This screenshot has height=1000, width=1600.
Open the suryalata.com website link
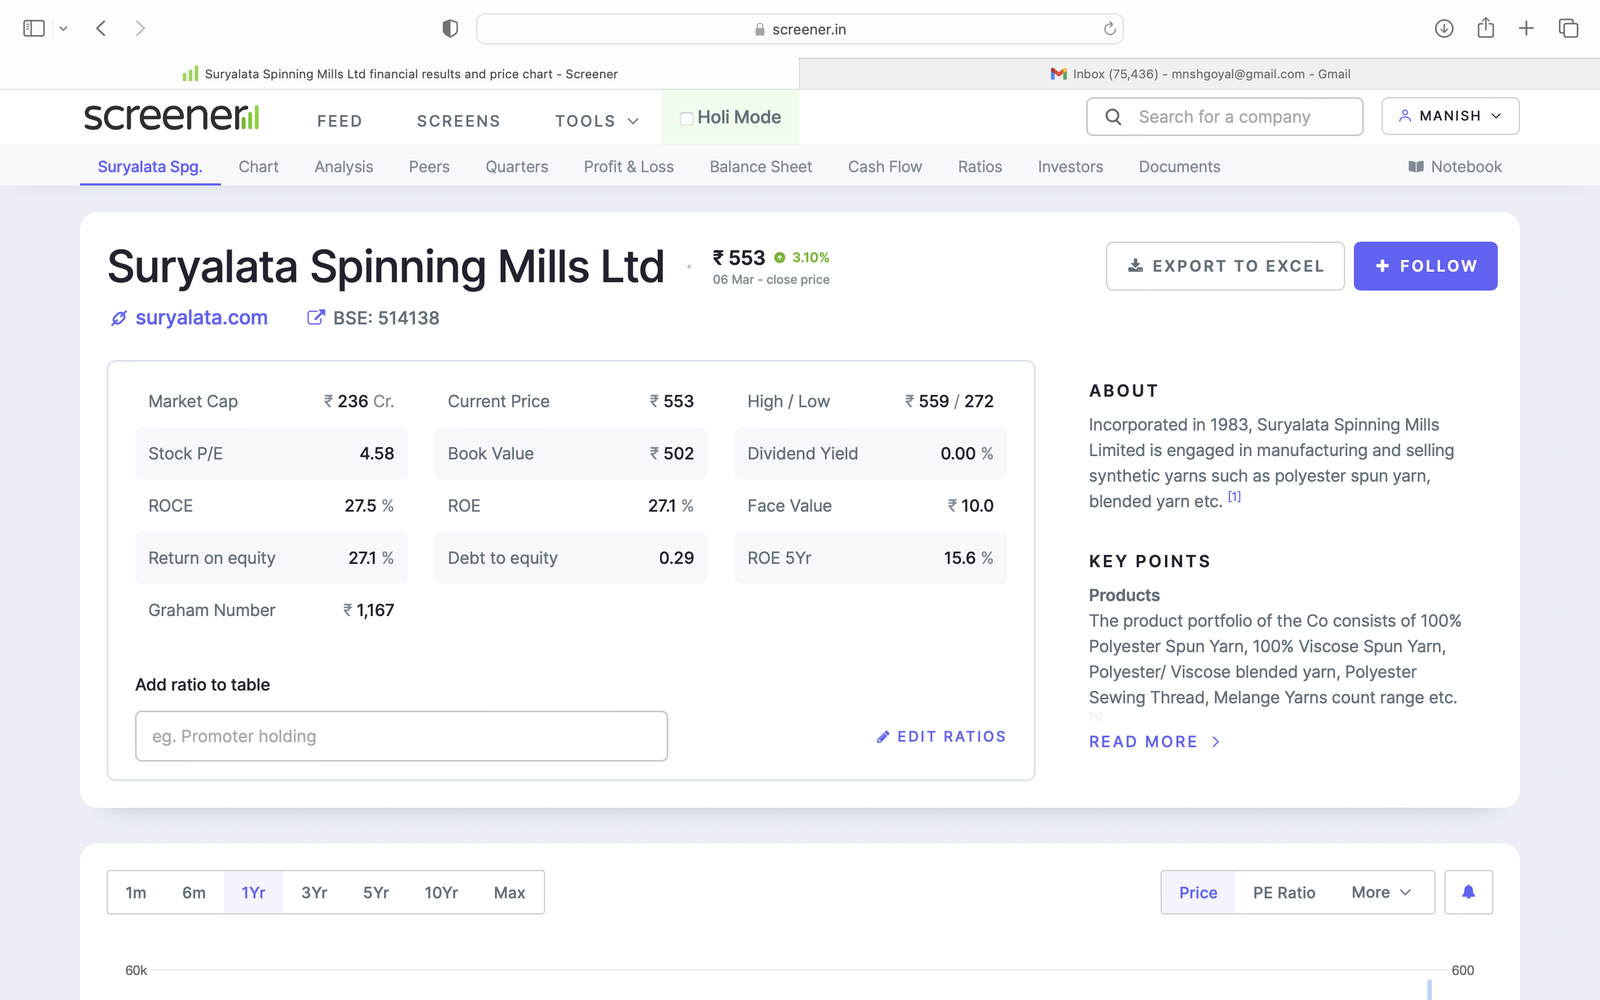click(x=201, y=318)
